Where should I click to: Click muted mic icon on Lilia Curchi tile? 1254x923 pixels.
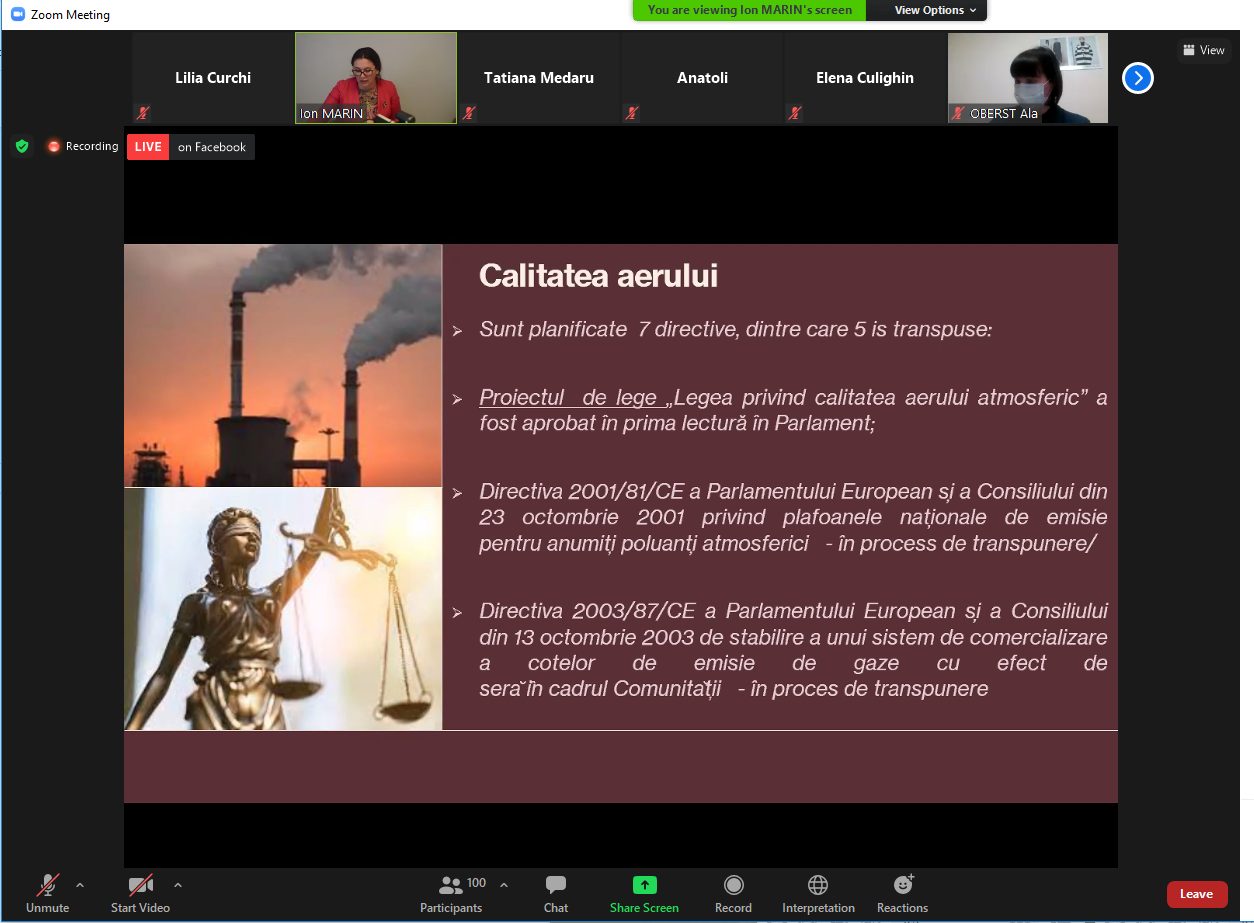pos(143,113)
